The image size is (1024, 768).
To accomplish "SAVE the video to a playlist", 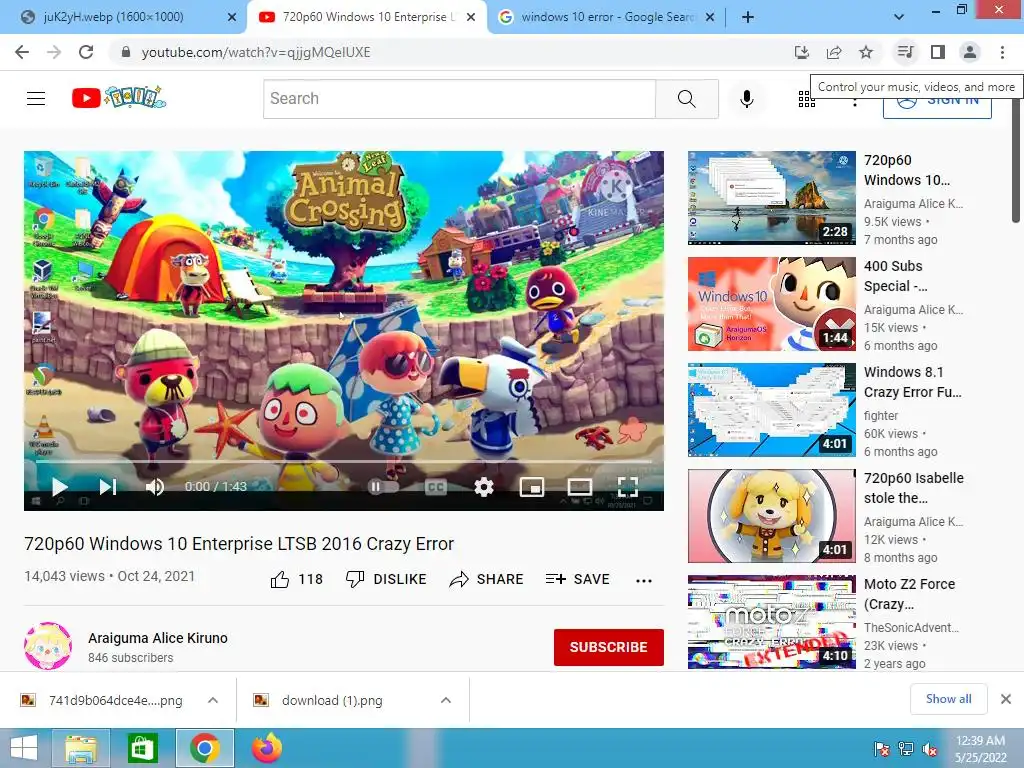I will [x=577, y=579].
